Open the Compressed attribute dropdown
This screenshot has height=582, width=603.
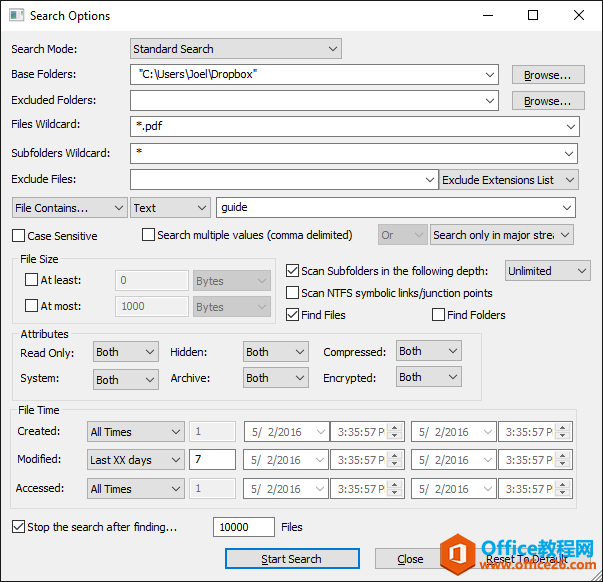(x=429, y=351)
